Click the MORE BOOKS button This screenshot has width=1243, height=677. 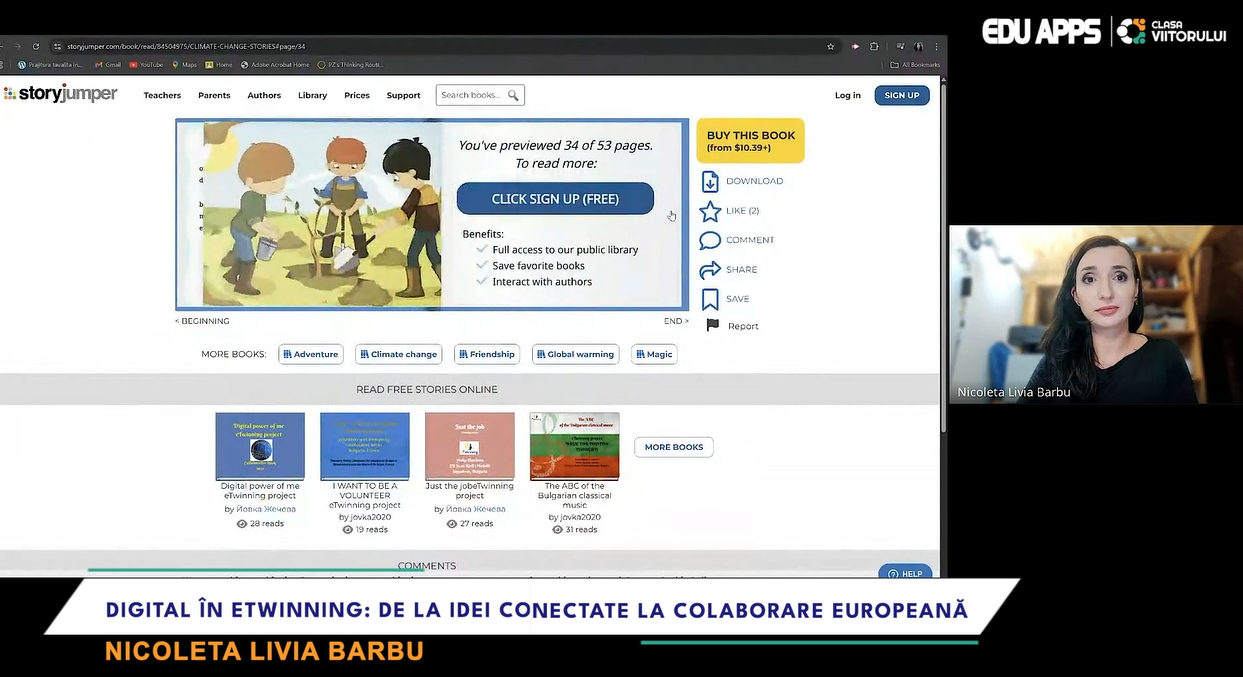pyautogui.click(x=674, y=447)
